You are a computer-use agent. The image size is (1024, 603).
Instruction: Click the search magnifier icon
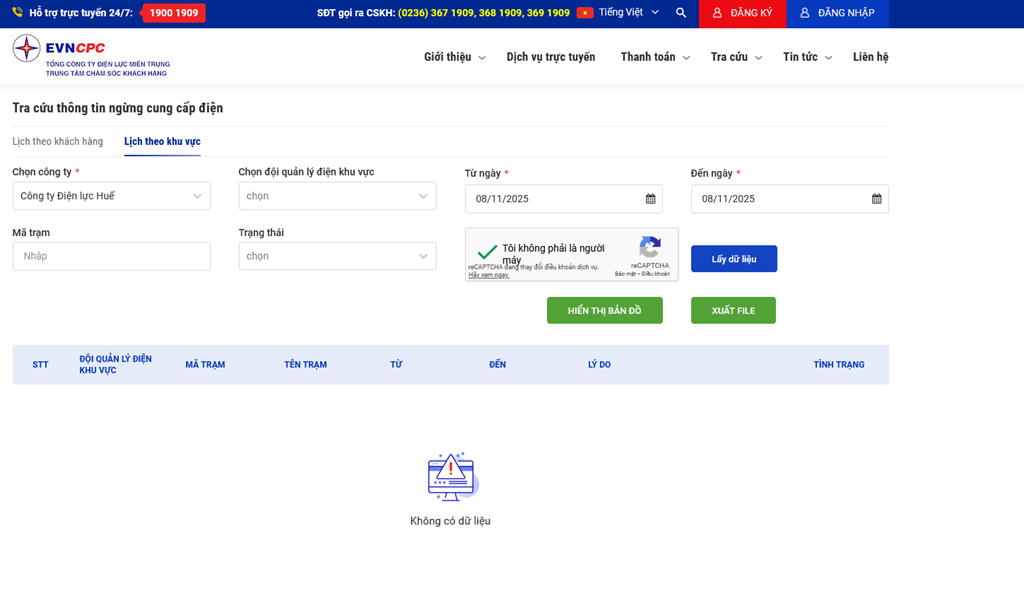click(x=681, y=13)
